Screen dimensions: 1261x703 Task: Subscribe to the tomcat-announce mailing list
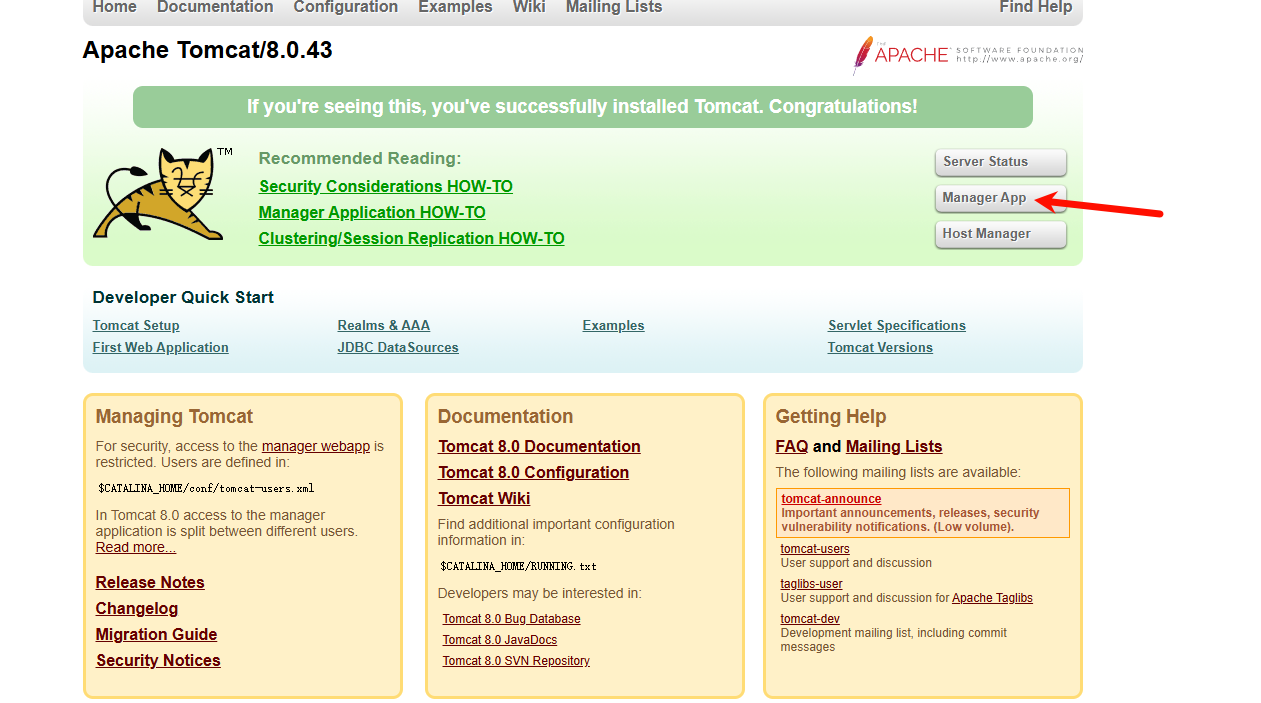click(831, 498)
